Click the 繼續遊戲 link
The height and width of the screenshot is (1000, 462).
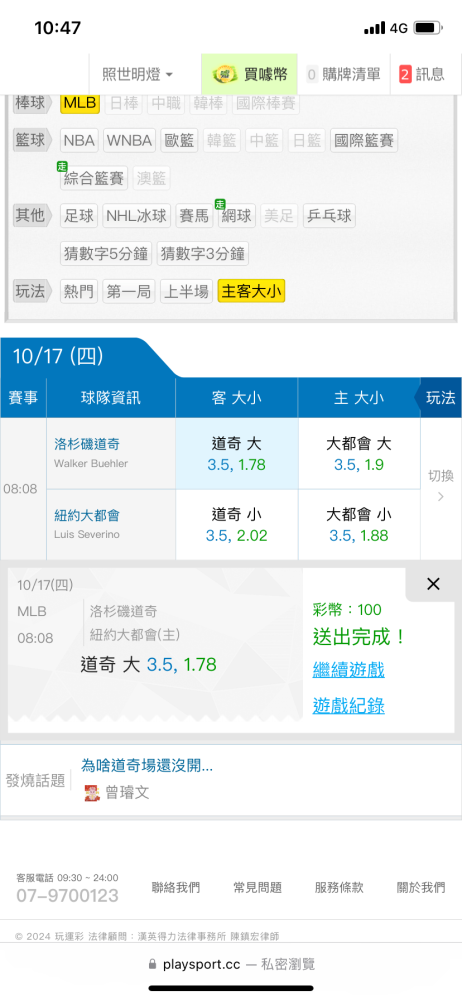[x=348, y=670]
